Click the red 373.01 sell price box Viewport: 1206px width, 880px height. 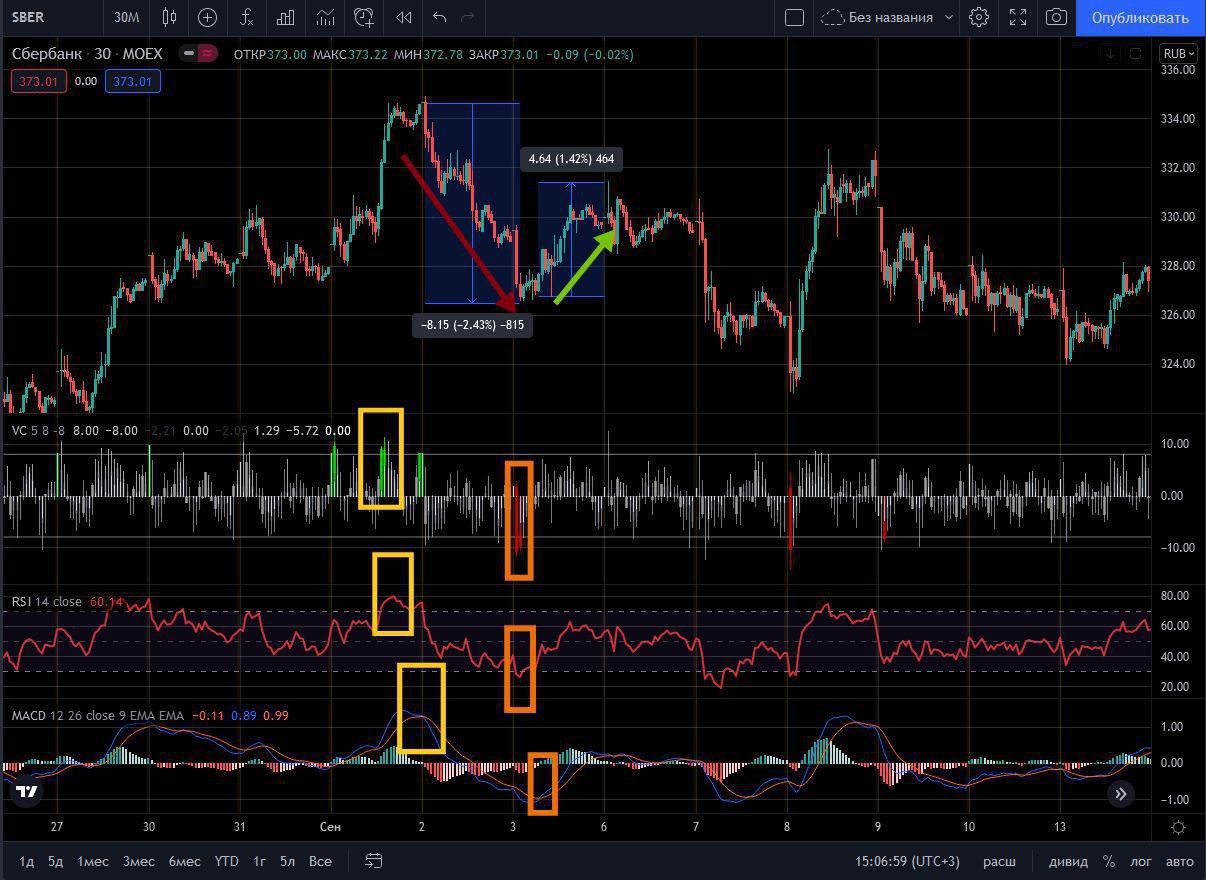pyautogui.click(x=39, y=81)
